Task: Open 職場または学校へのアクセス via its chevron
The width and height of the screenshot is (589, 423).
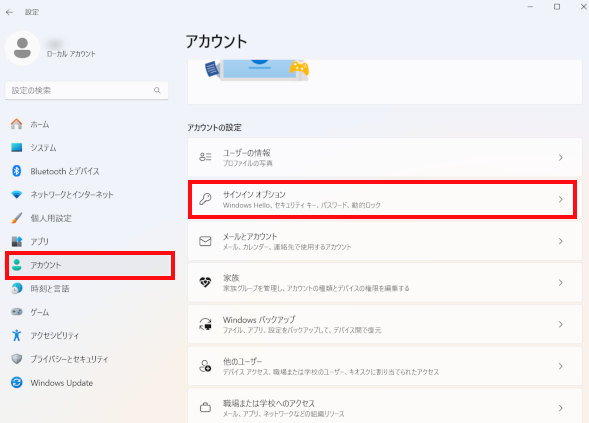Action: pos(560,408)
